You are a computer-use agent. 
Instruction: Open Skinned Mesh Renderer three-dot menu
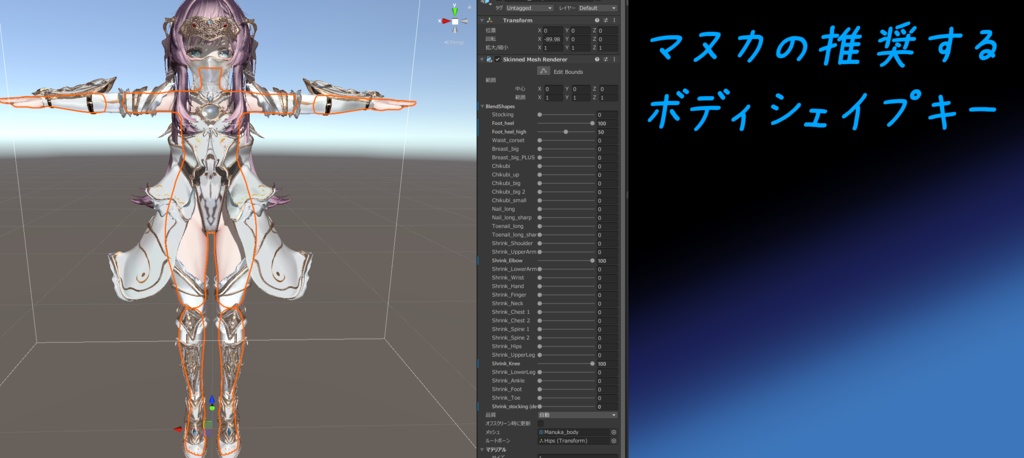[x=613, y=59]
